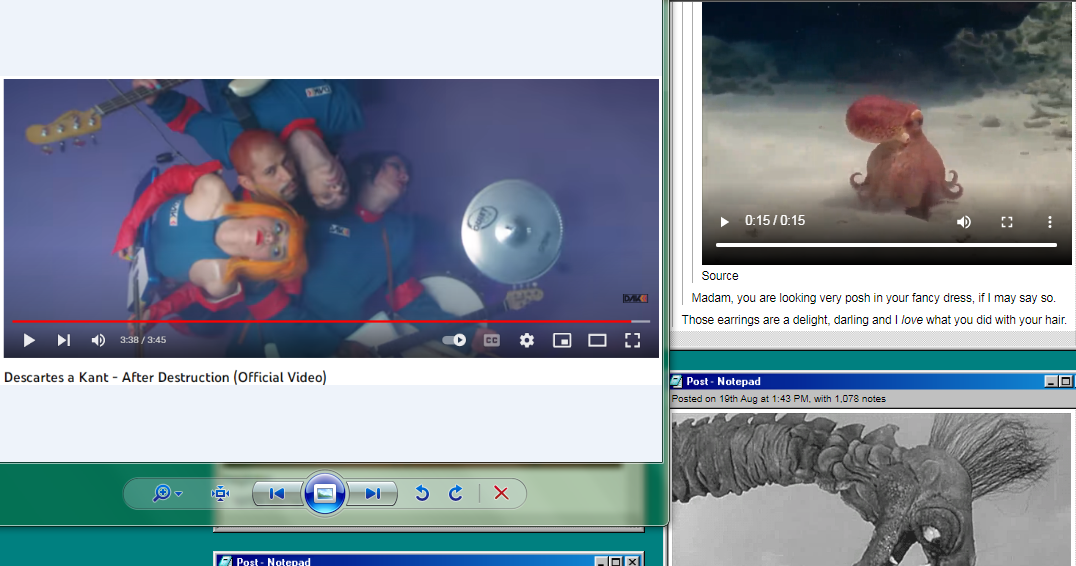The width and height of the screenshot is (1076, 566).
Task: Maximize the right Post - Notepad window
Action: pos(1065,381)
